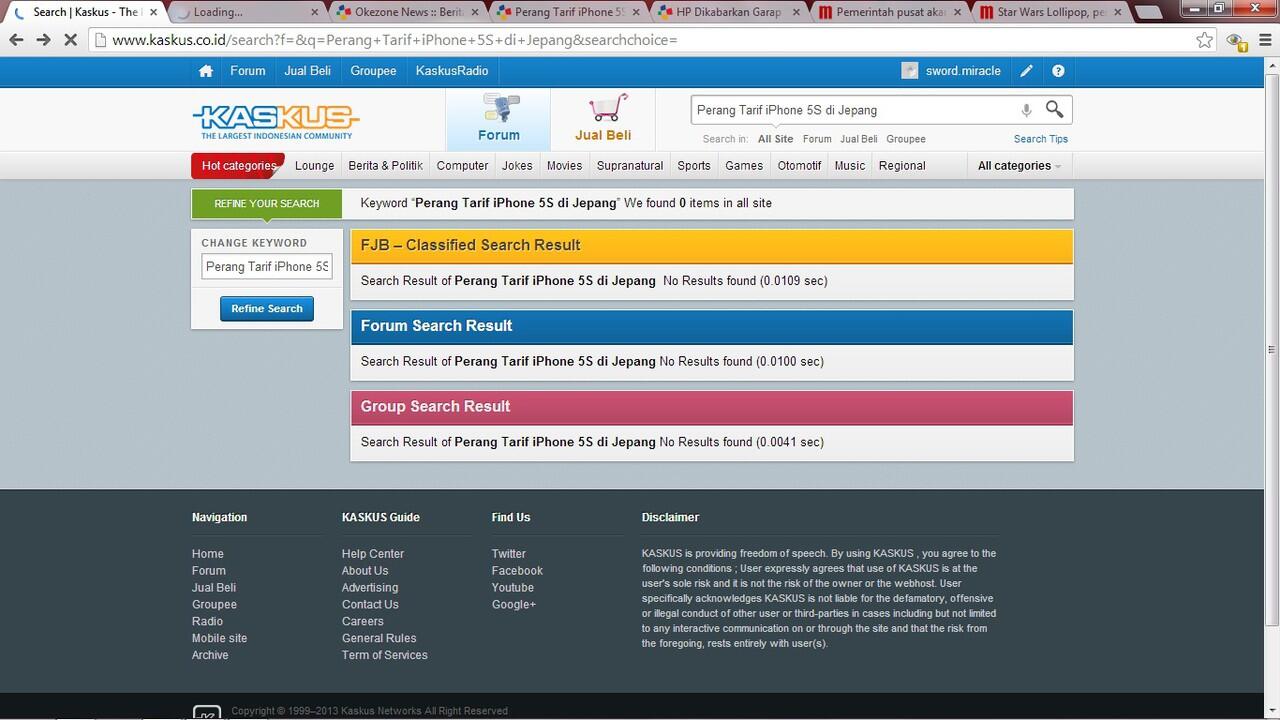Focus the Change Keyword input field
This screenshot has width=1280, height=720.
pyautogui.click(x=267, y=267)
